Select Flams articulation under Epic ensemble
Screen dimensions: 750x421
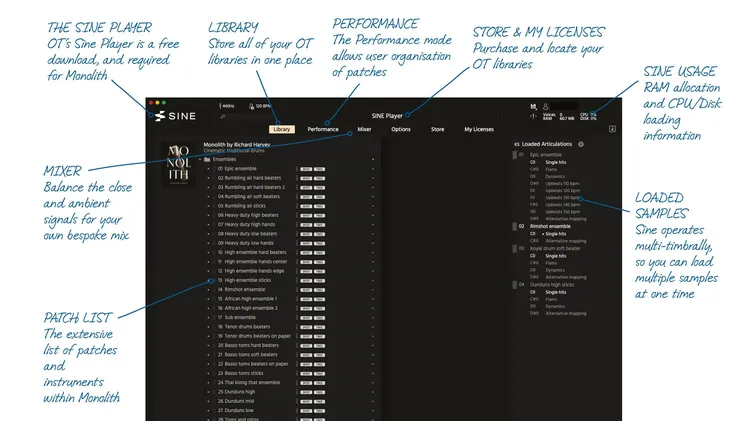coord(551,169)
